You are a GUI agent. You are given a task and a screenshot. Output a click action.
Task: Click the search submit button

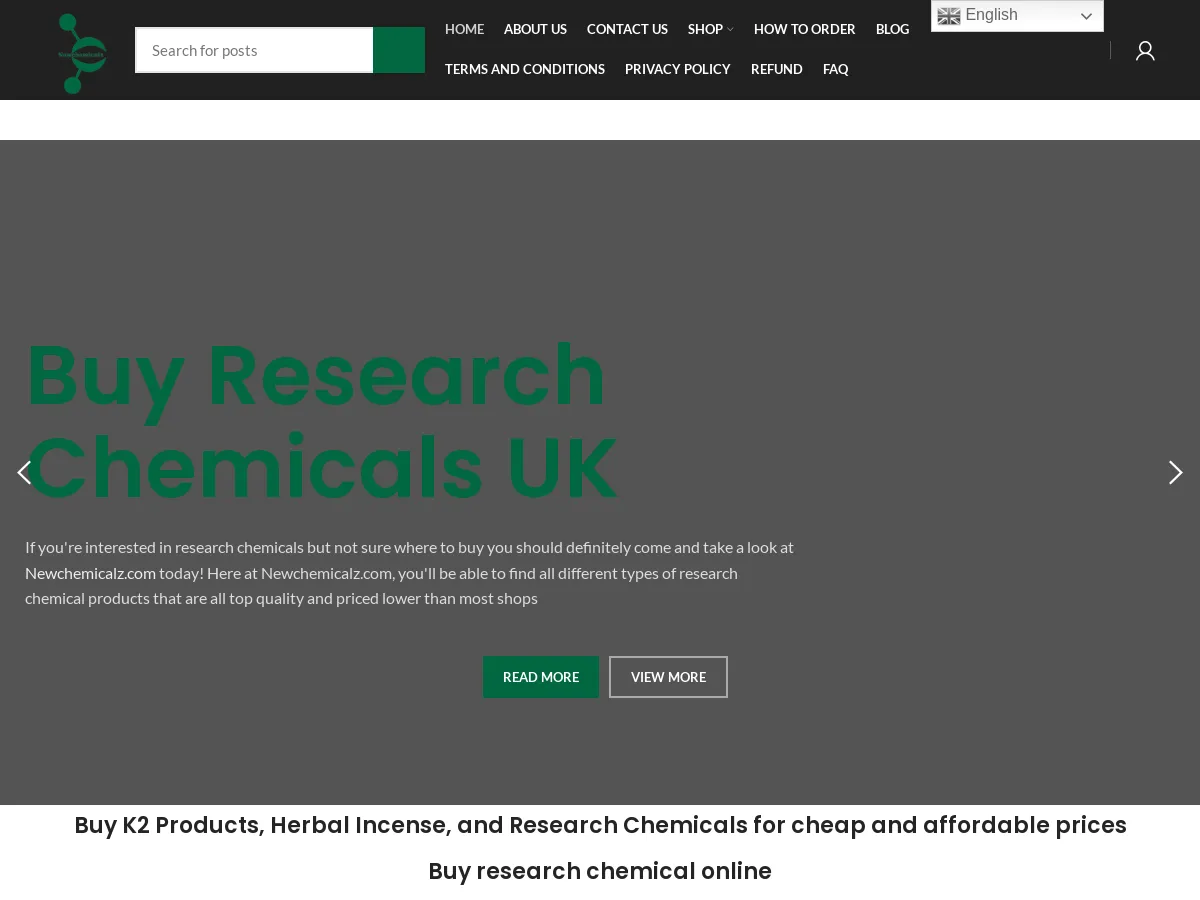398,50
